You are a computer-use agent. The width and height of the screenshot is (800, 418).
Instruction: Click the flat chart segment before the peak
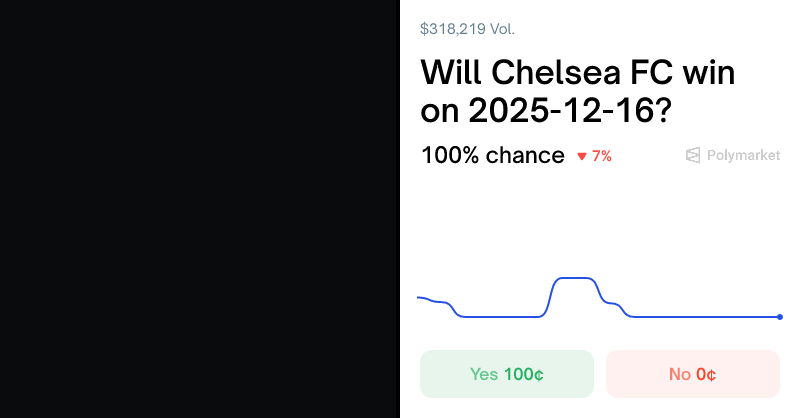click(x=500, y=317)
